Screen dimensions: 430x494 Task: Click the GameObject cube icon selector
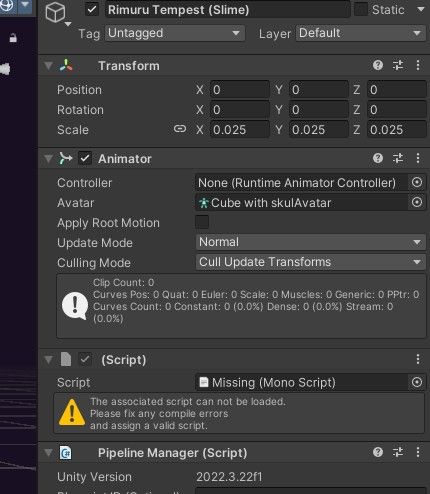pos(56,13)
